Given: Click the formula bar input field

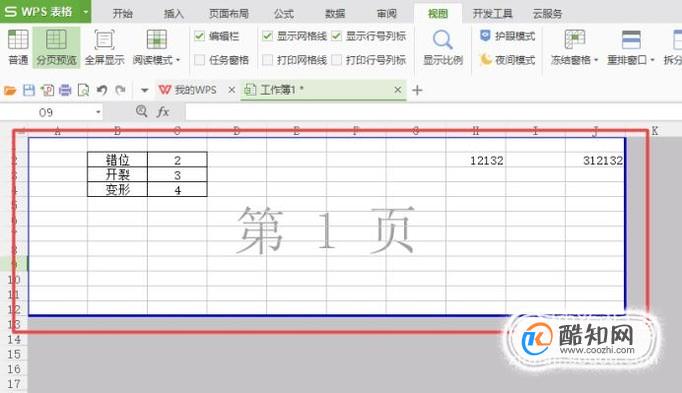Looking at the screenshot, I should (x=433, y=112).
